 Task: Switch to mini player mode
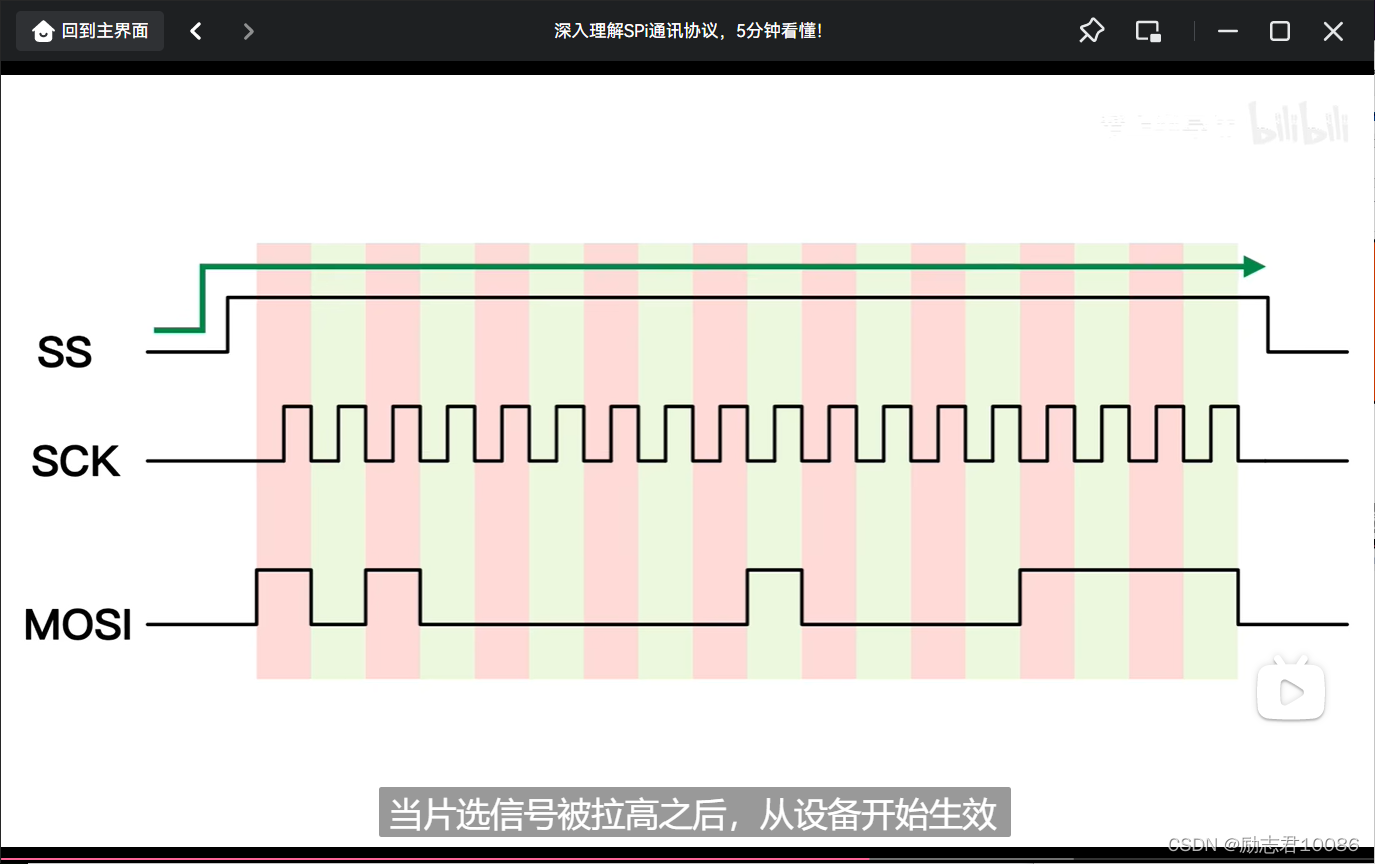(x=1148, y=31)
